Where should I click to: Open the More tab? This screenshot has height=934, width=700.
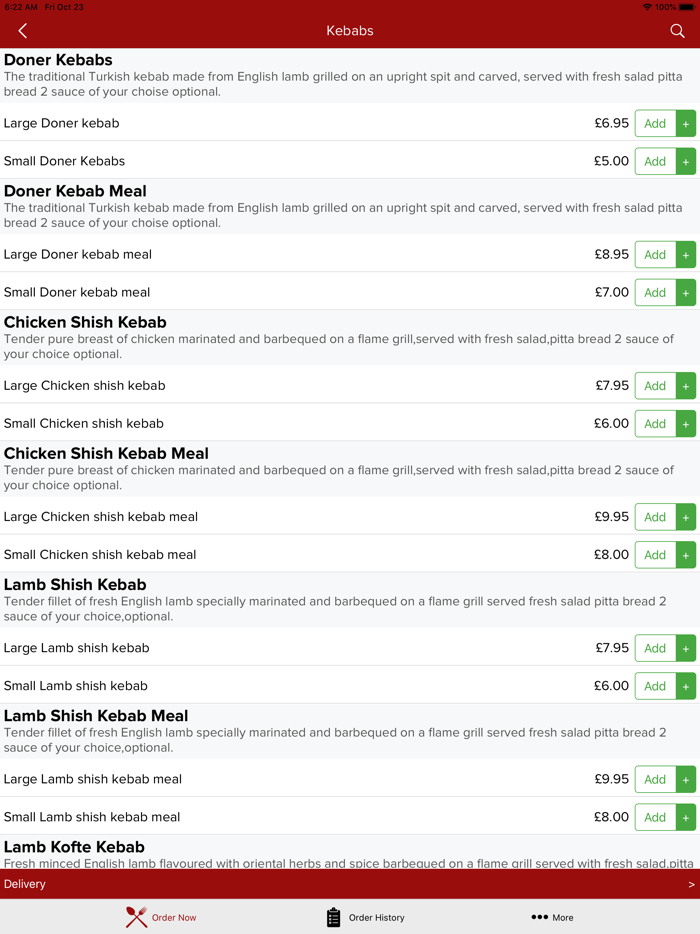tap(563, 917)
